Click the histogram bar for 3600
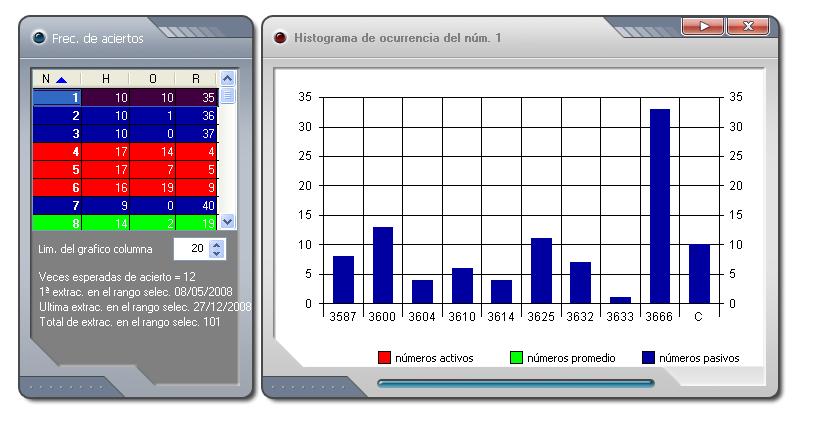This screenshot has height=427, width=824. [x=383, y=265]
